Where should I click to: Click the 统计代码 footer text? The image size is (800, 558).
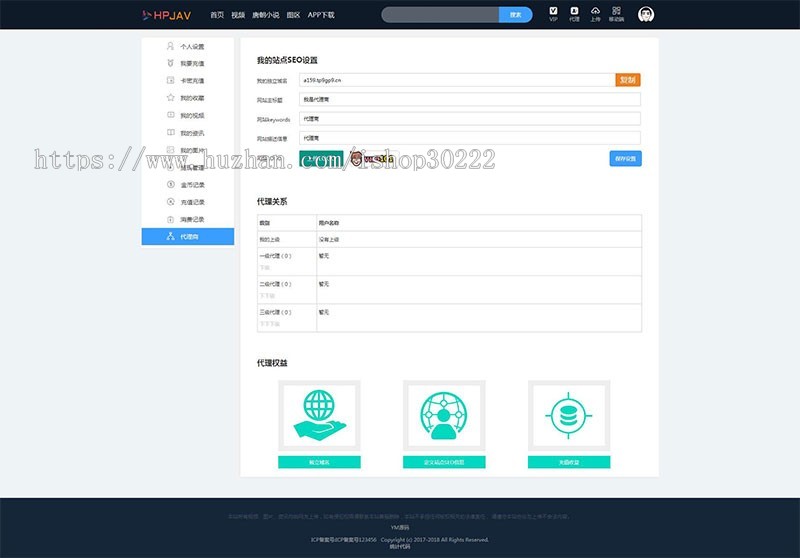(400, 546)
